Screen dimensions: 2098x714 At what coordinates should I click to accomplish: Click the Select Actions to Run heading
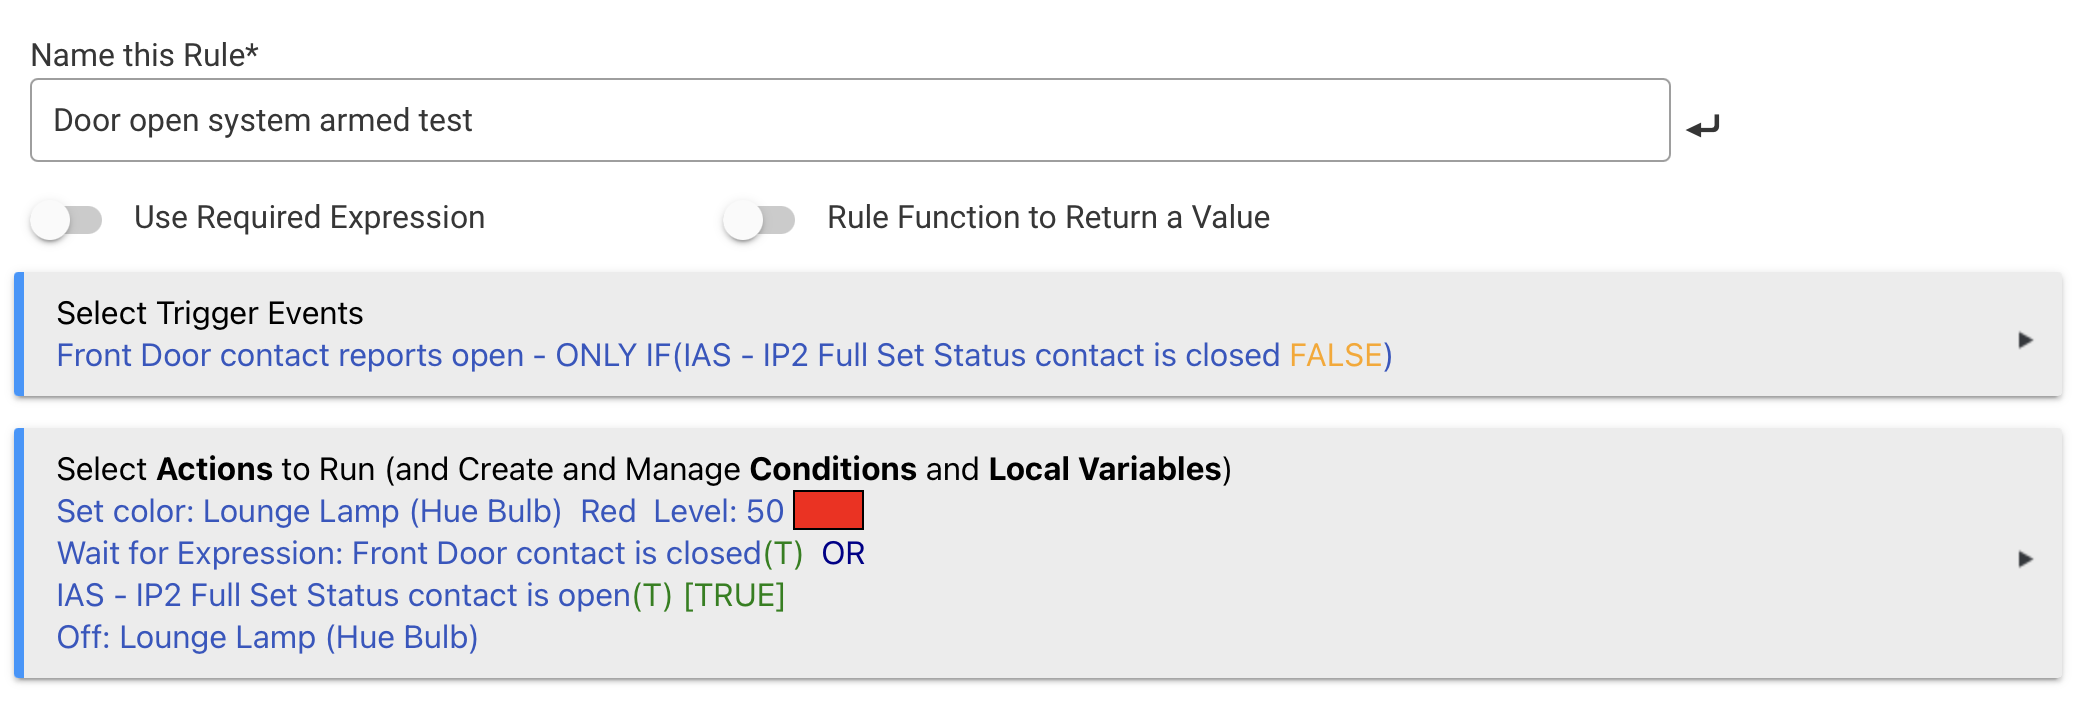click(x=644, y=469)
